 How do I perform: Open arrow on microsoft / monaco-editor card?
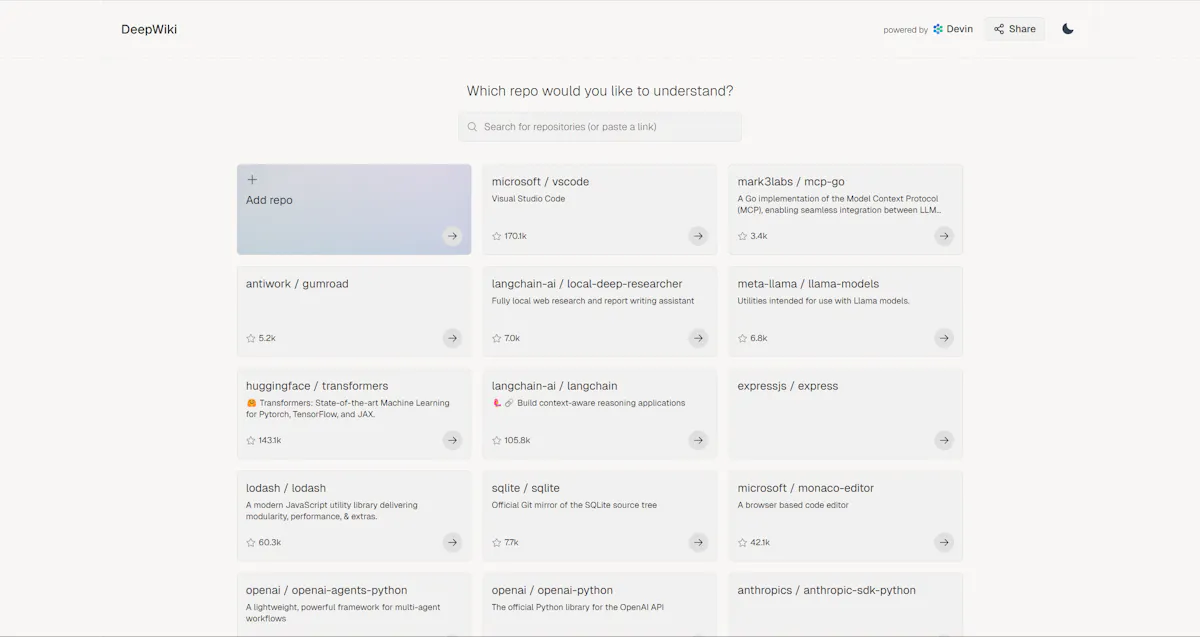(944, 542)
